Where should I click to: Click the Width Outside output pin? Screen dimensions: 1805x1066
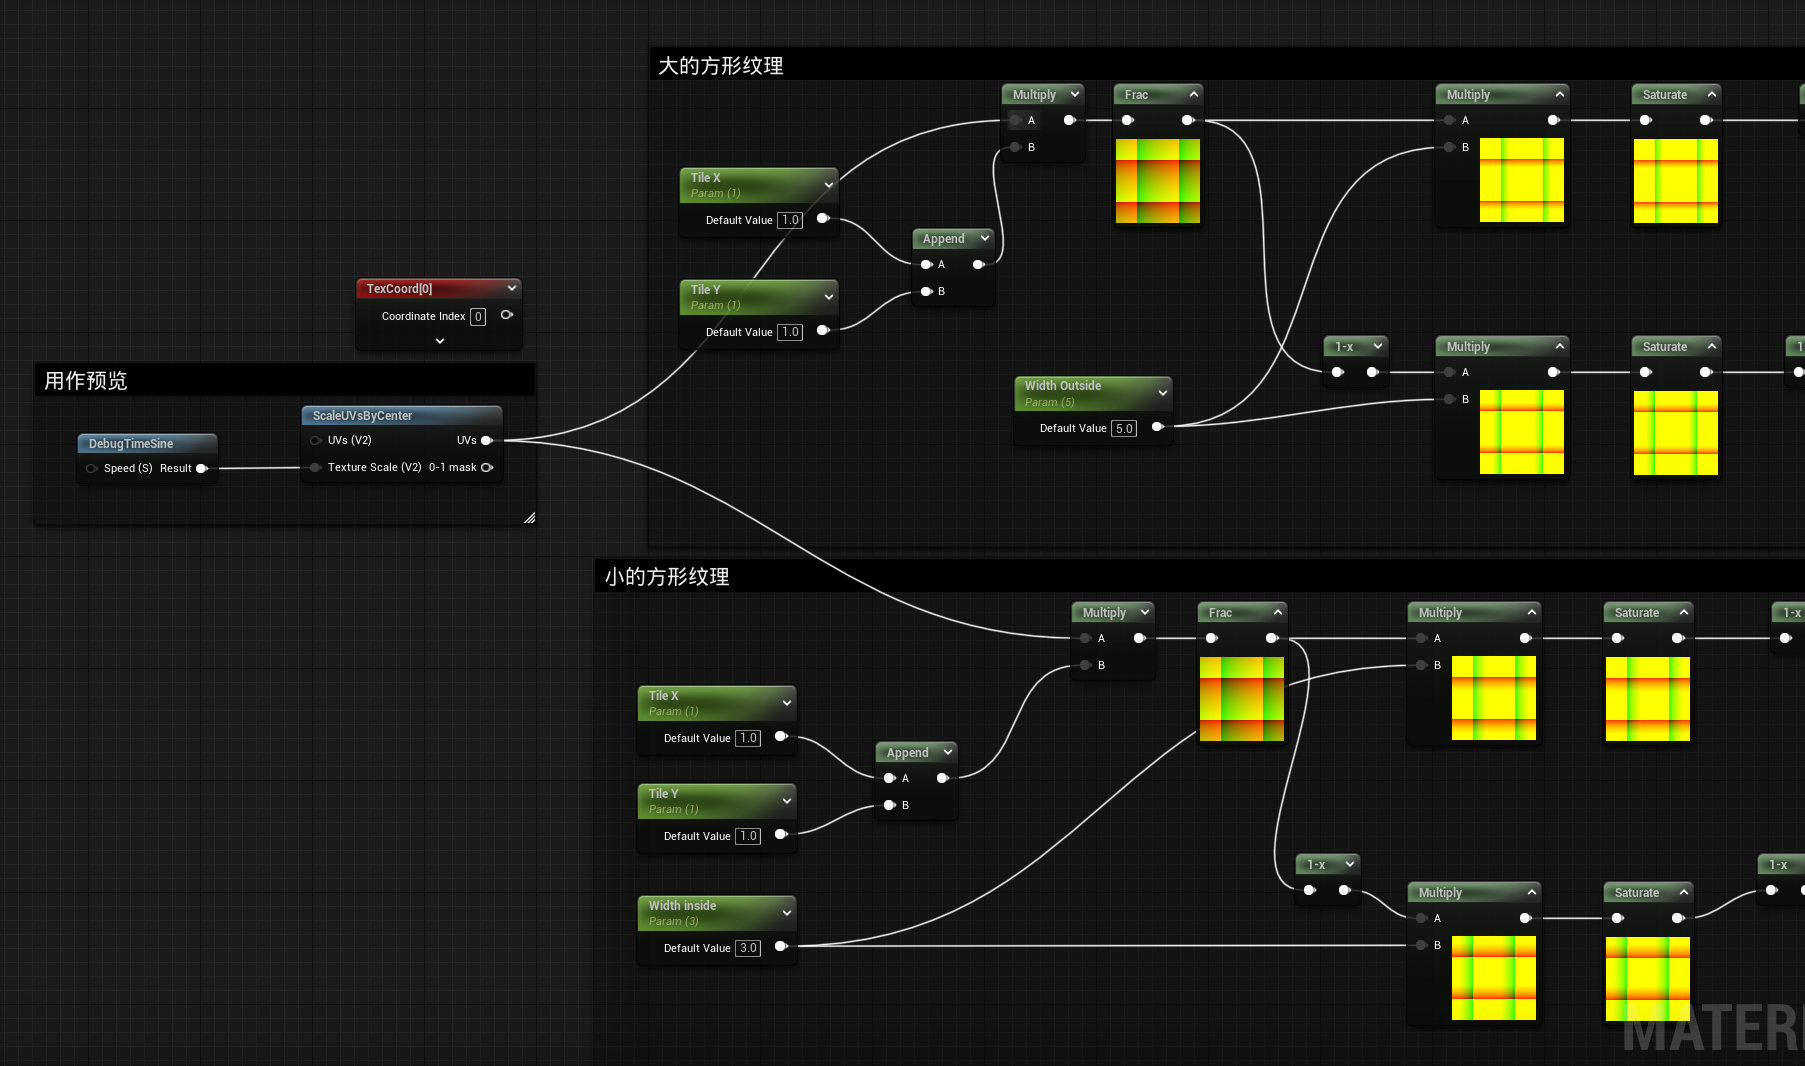1157,427
